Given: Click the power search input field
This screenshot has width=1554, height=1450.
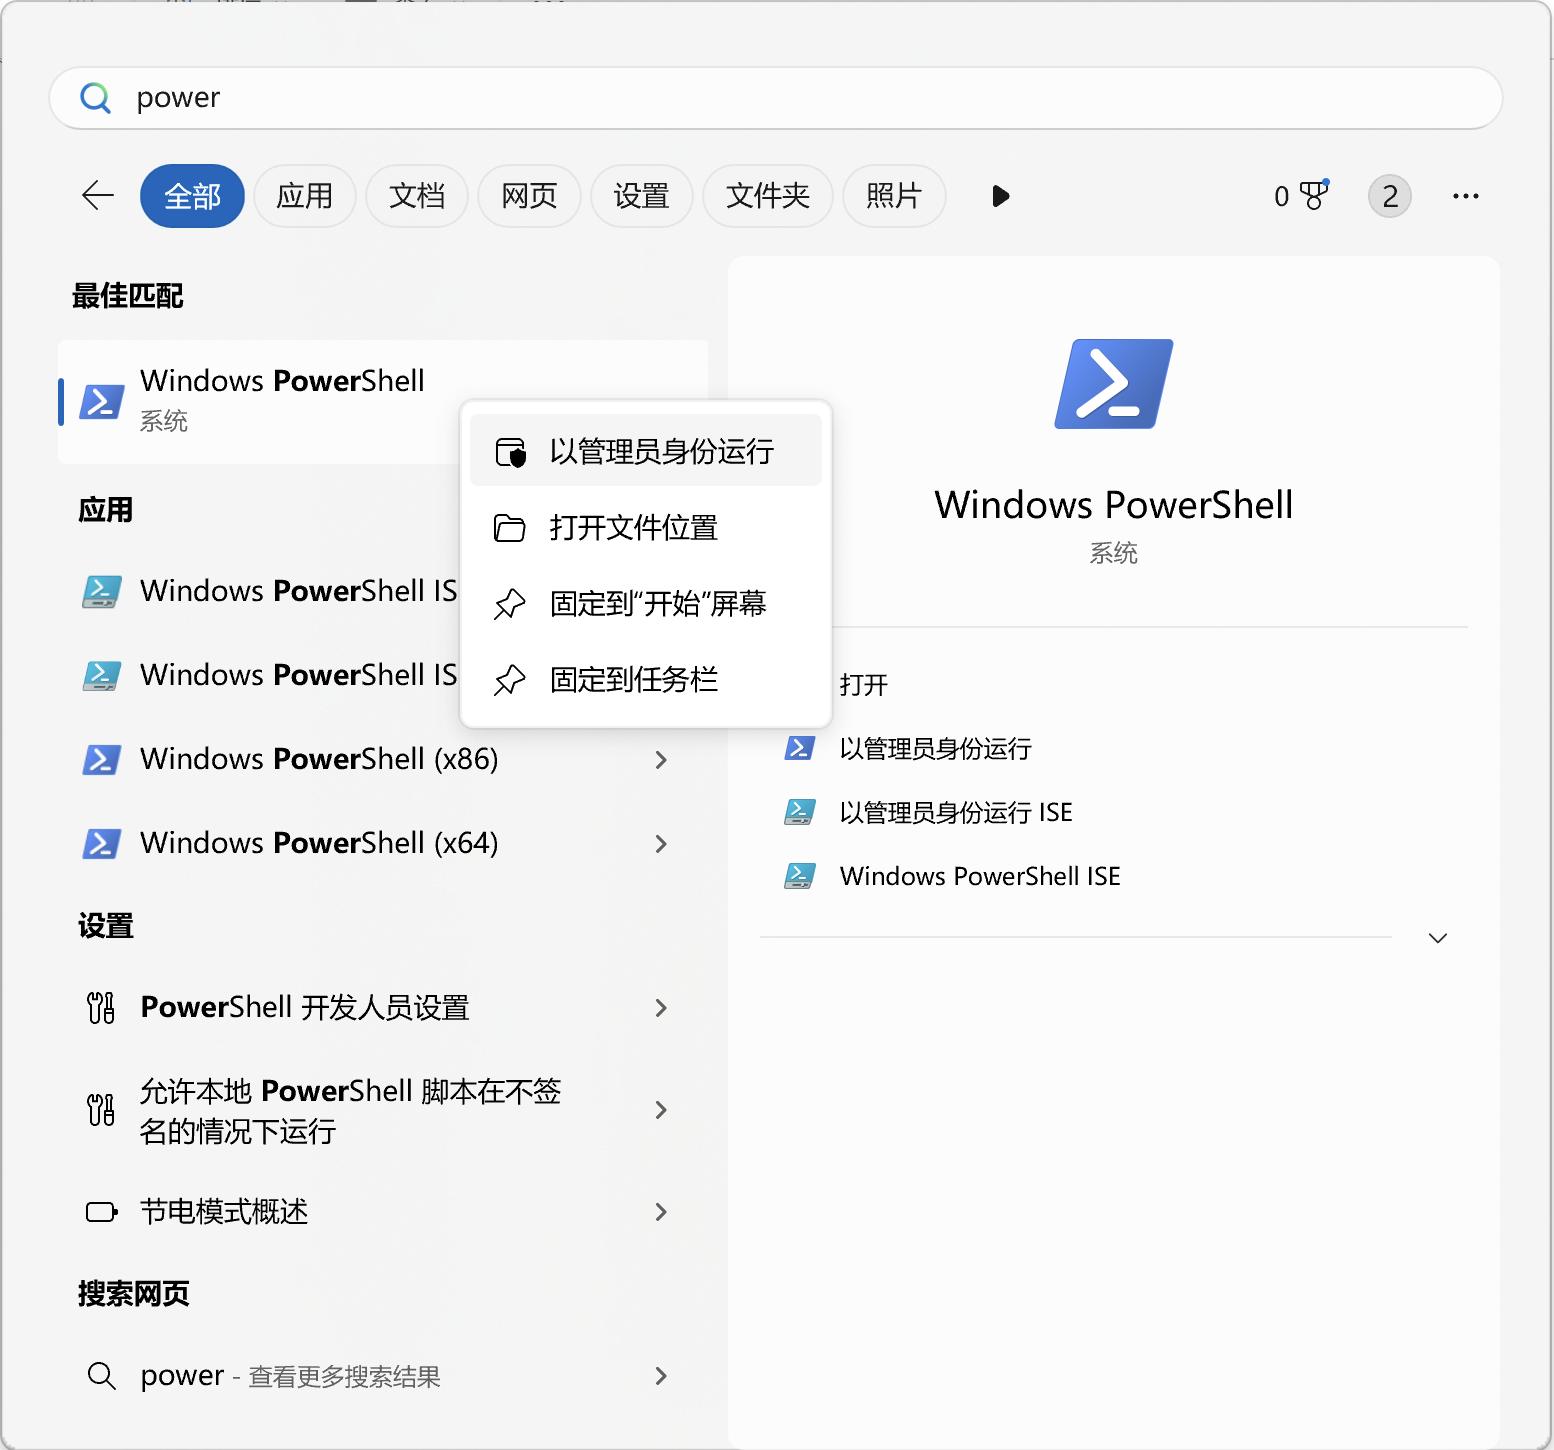Looking at the screenshot, I should [776, 98].
